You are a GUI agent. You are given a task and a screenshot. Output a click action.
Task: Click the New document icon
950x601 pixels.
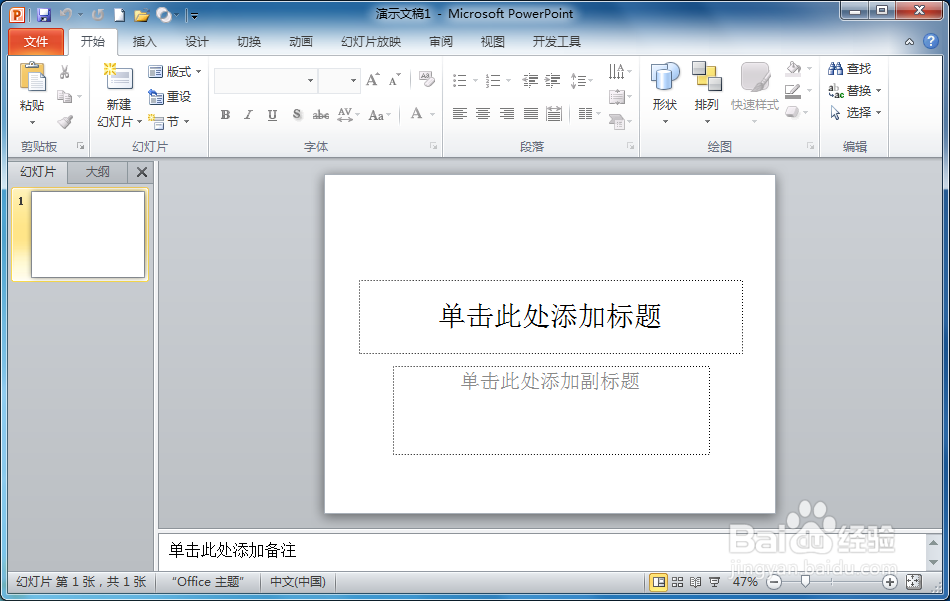click(x=119, y=15)
